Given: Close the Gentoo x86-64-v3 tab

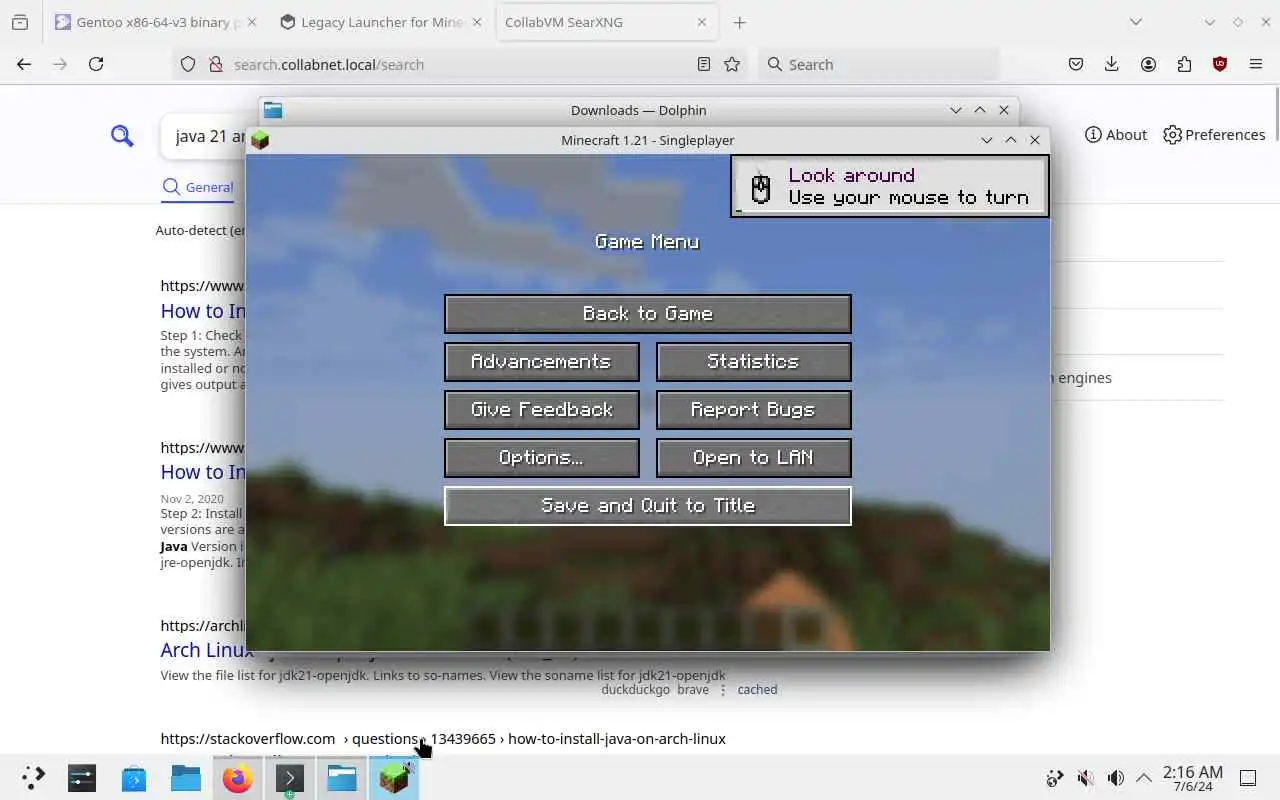Looking at the screenshot, I should [251, 22].
